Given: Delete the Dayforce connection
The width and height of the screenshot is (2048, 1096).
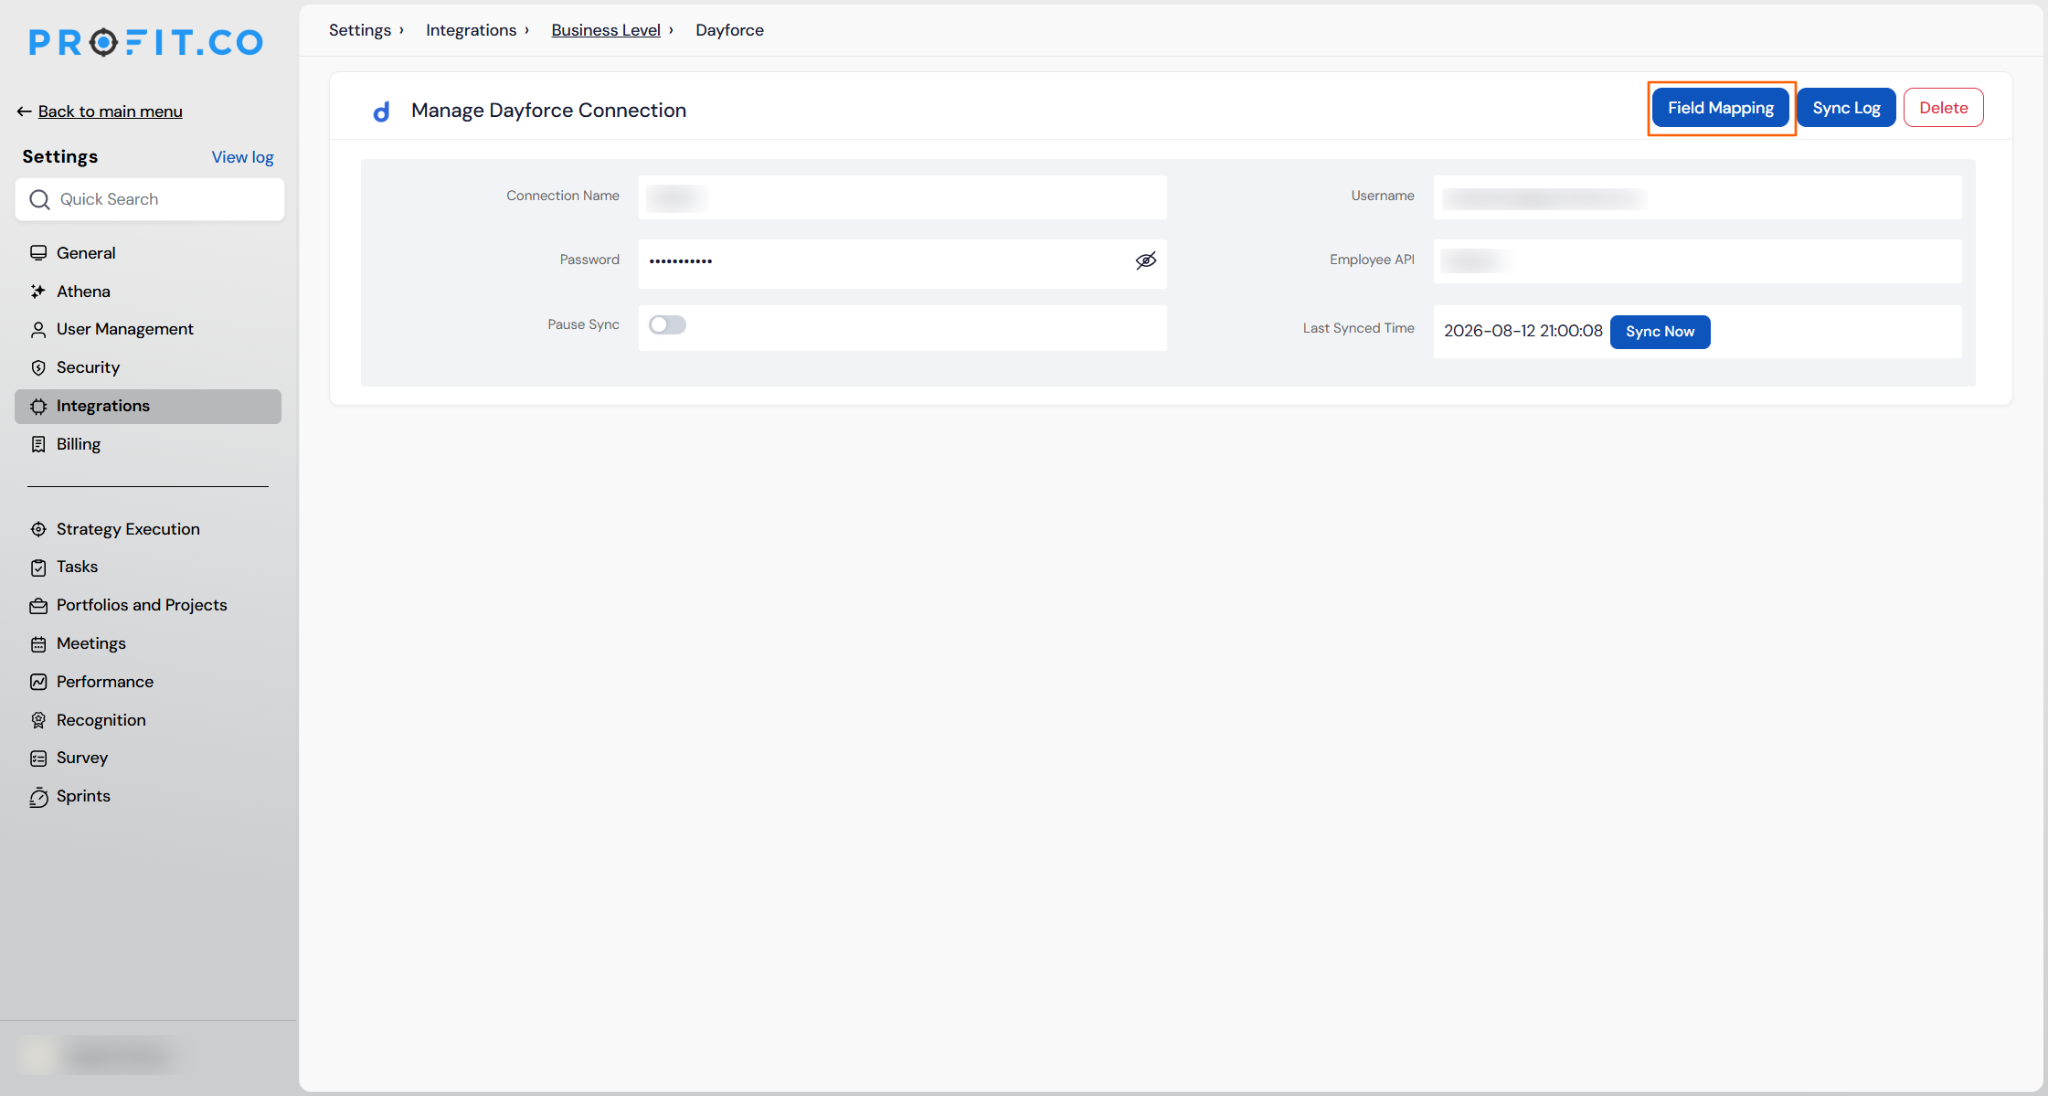Looking at the screenshot, I should (1943, 108).
